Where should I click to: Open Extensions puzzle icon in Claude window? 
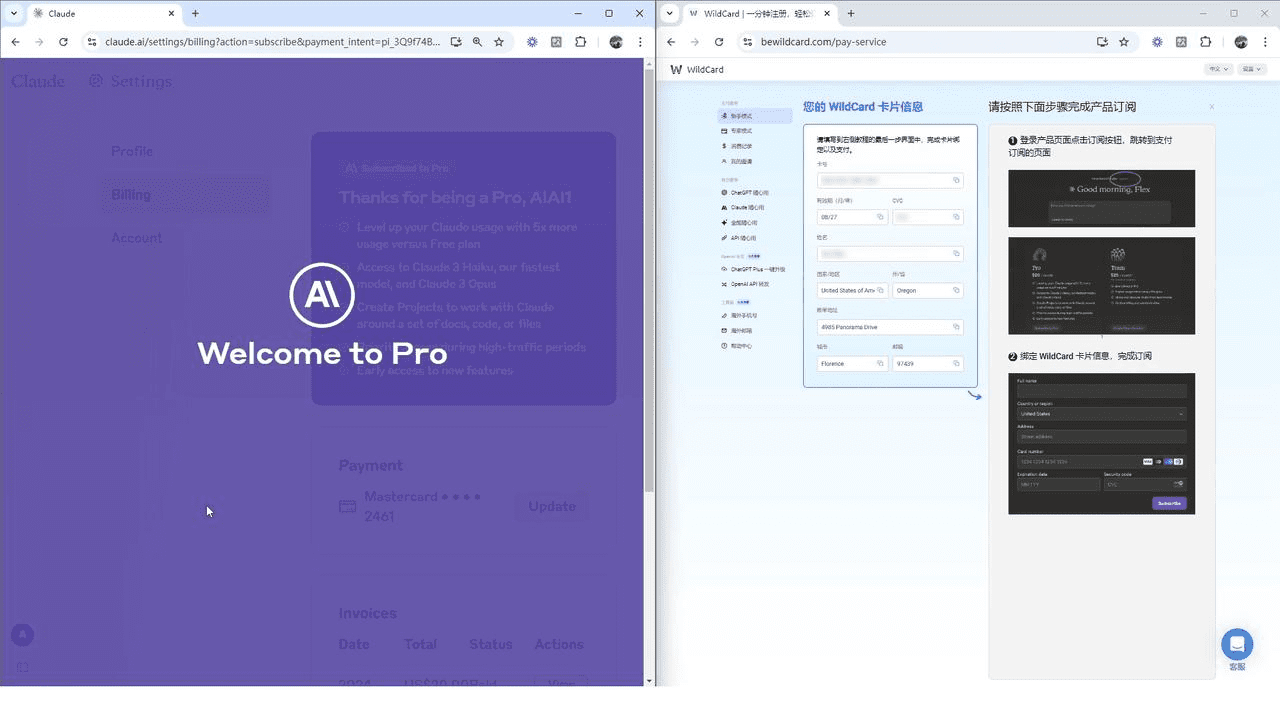pos(580,42)
